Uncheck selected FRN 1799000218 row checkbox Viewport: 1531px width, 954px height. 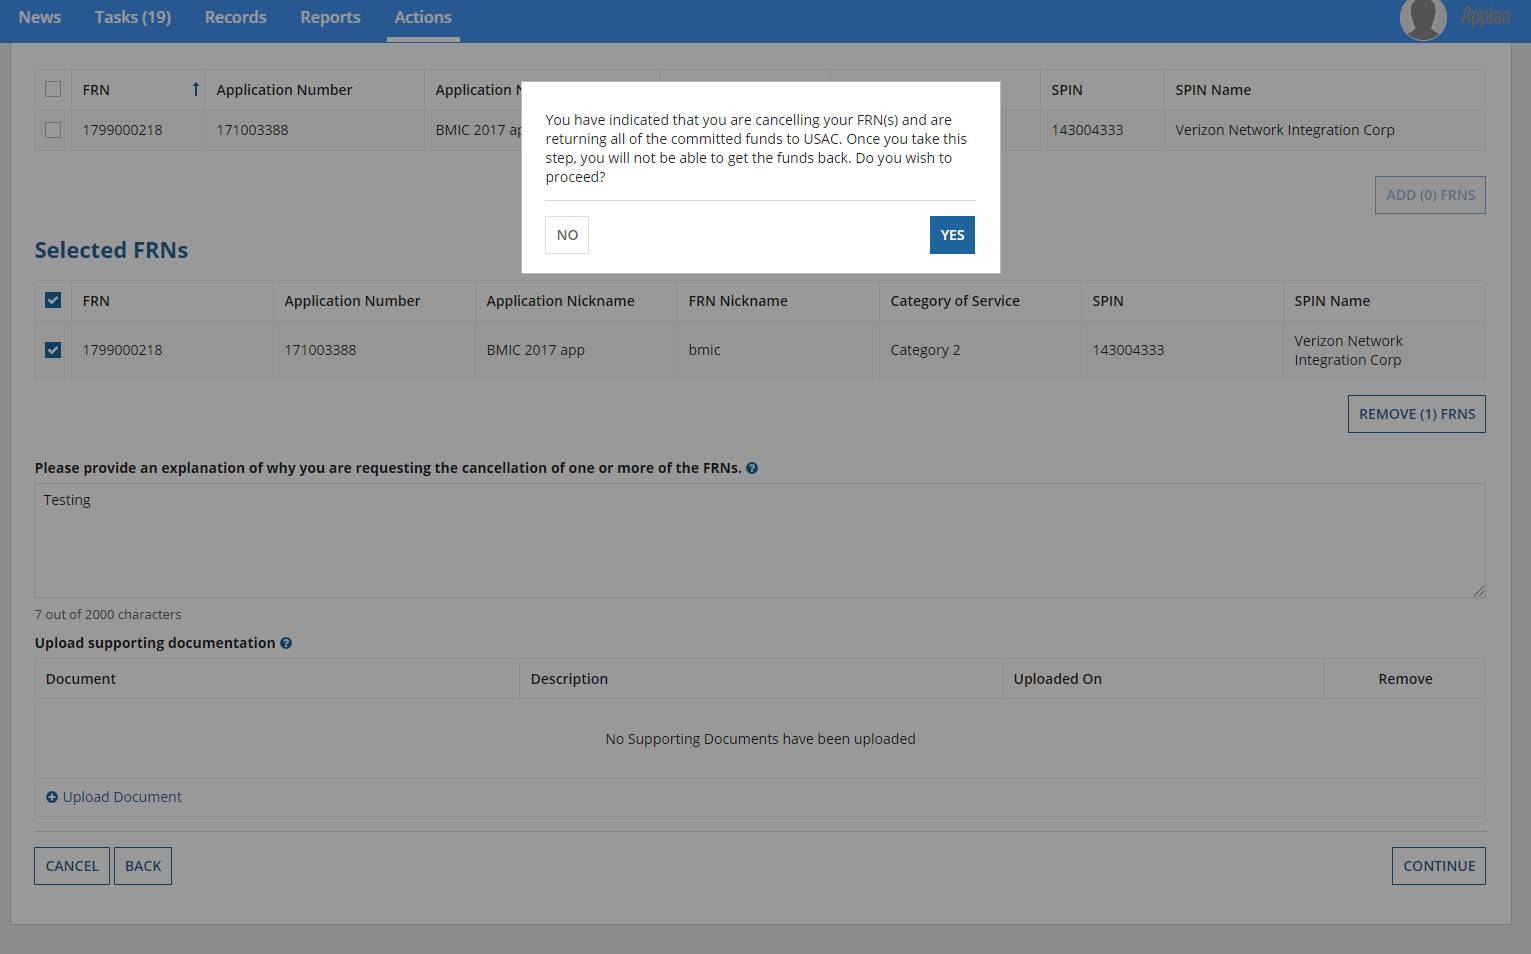pos(53,350)
